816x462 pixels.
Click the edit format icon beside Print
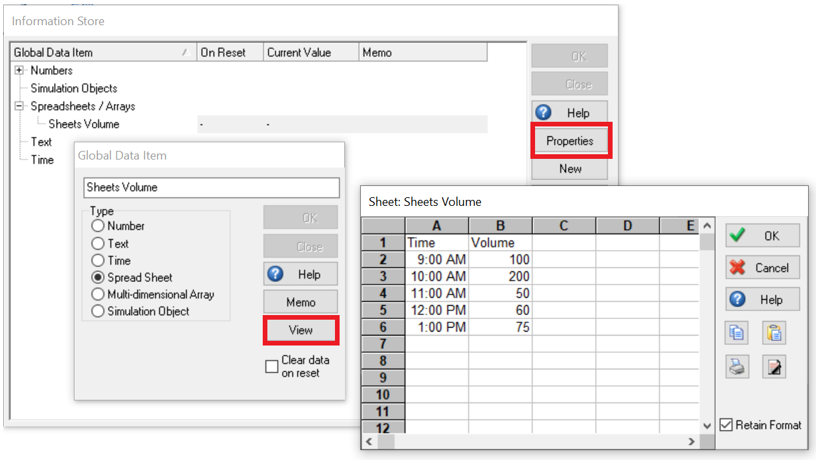(773, 367)
